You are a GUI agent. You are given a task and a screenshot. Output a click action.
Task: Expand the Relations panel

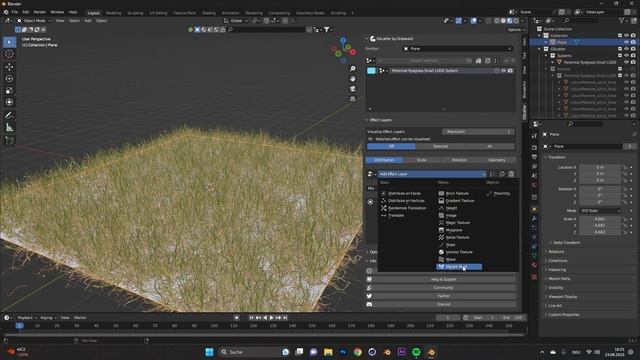[x=556, y=251]
